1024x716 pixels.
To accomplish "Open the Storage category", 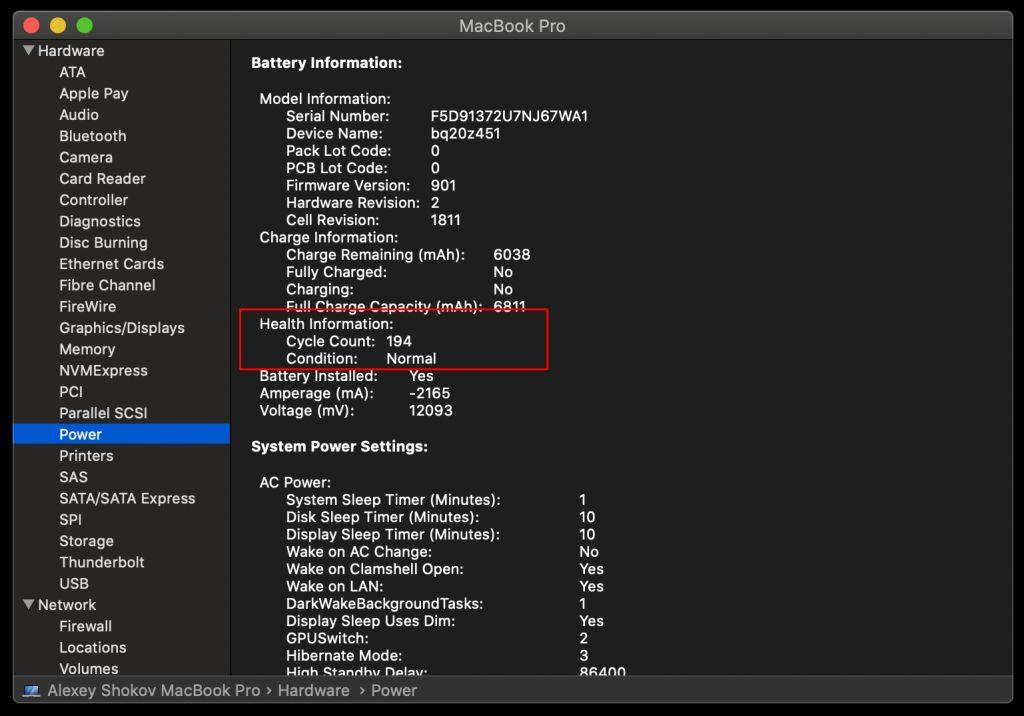I will click(86, 541).
